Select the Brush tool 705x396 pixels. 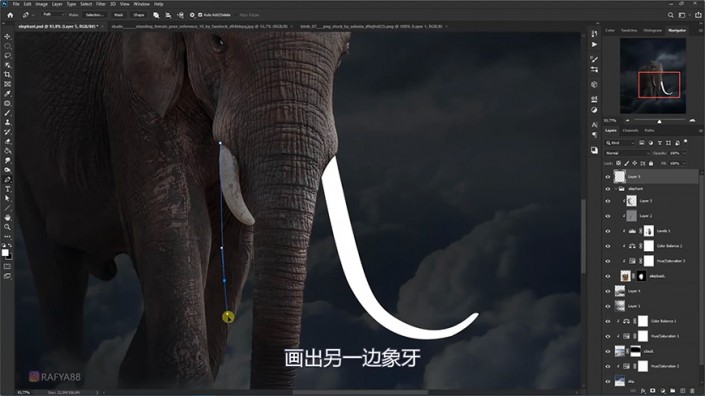point(7,113)
